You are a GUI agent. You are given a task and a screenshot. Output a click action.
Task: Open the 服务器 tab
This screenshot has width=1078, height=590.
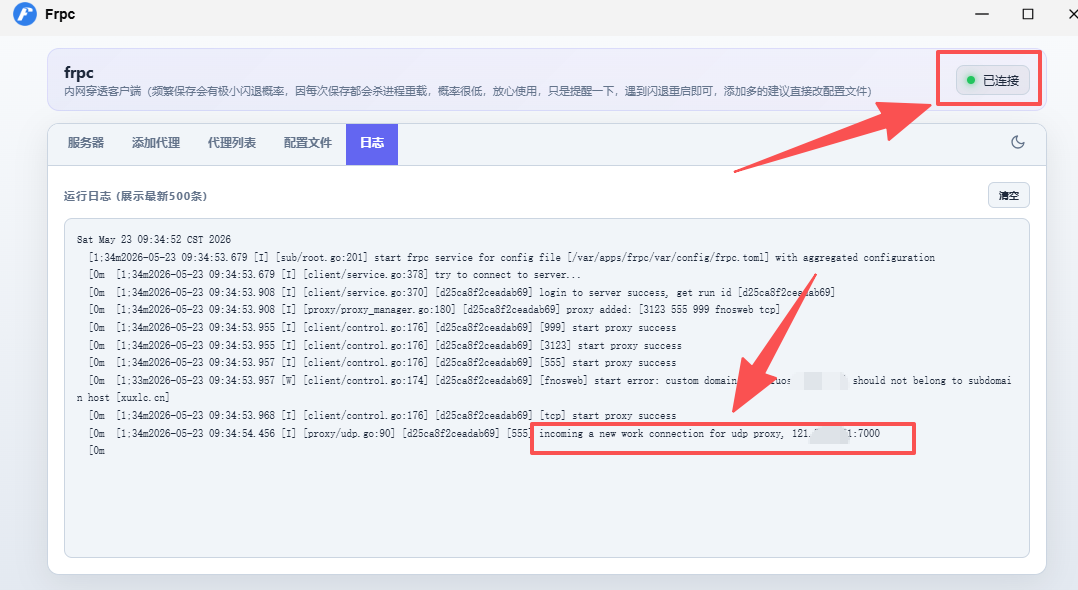point(86,143)
